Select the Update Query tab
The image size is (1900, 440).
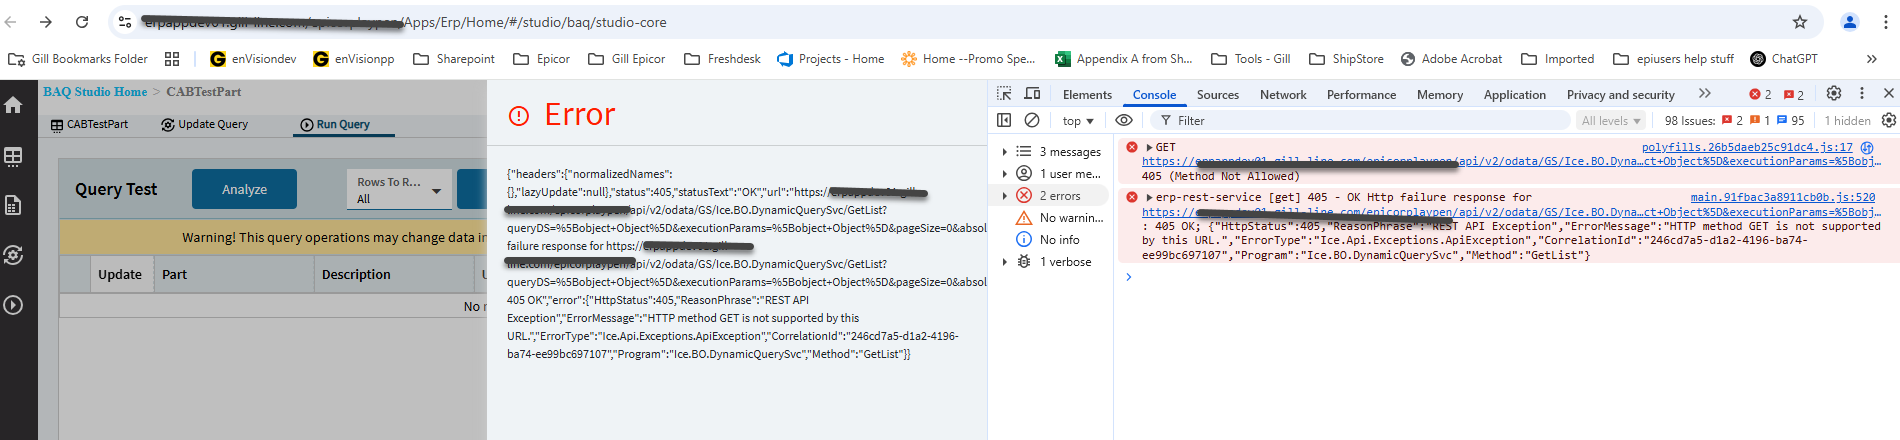tap(205, 125)
